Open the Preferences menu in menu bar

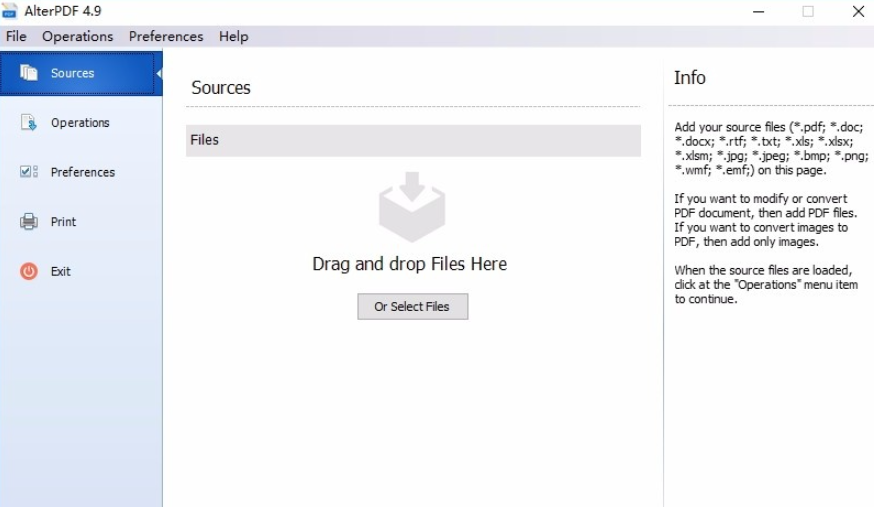(x=166, y=36)
